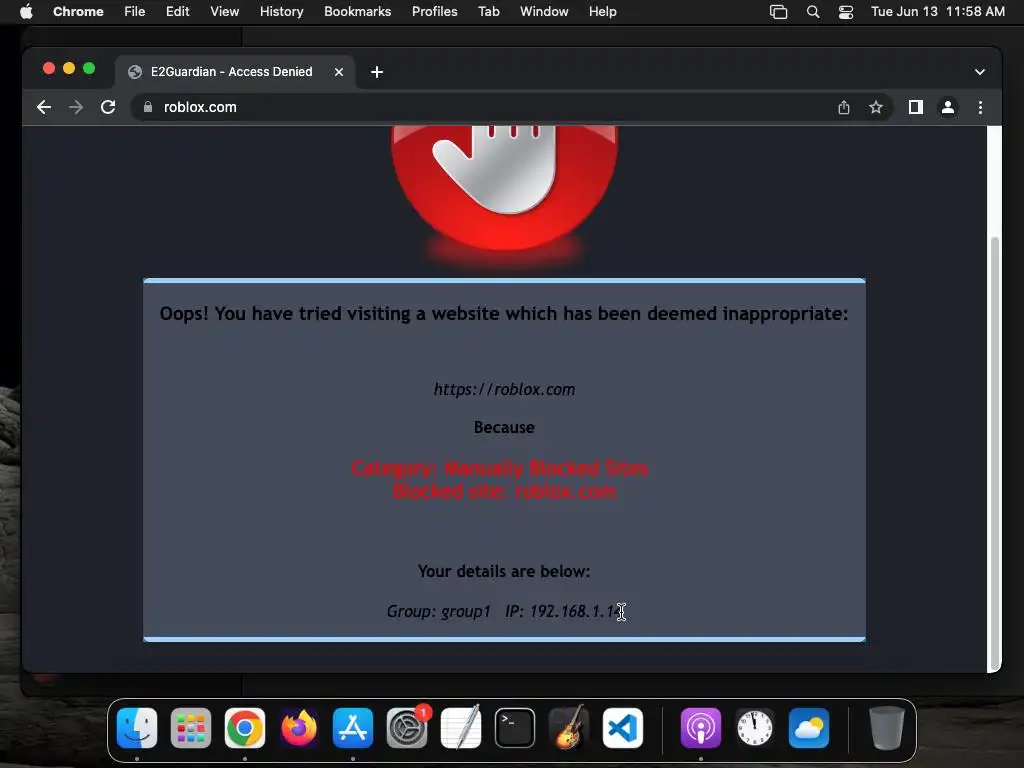Open Chrome side panel
Screen dimensions: 1024x768
pos(916,107)
